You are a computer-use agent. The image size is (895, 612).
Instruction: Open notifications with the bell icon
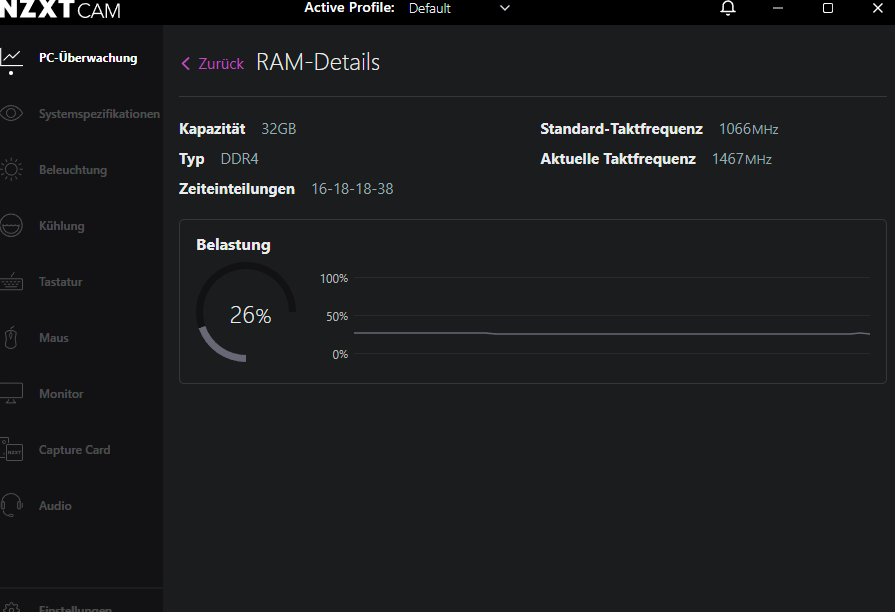pyautogui.click(x=728, y=8)
